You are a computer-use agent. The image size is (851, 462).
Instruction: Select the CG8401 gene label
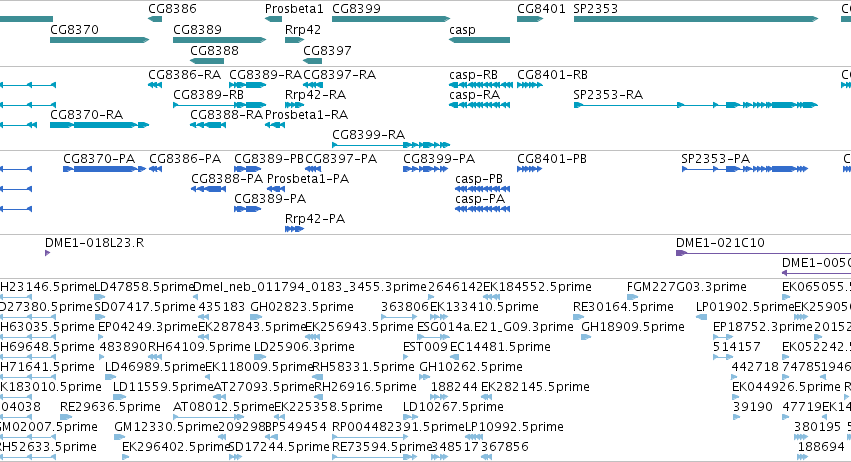tap(541, 9)
